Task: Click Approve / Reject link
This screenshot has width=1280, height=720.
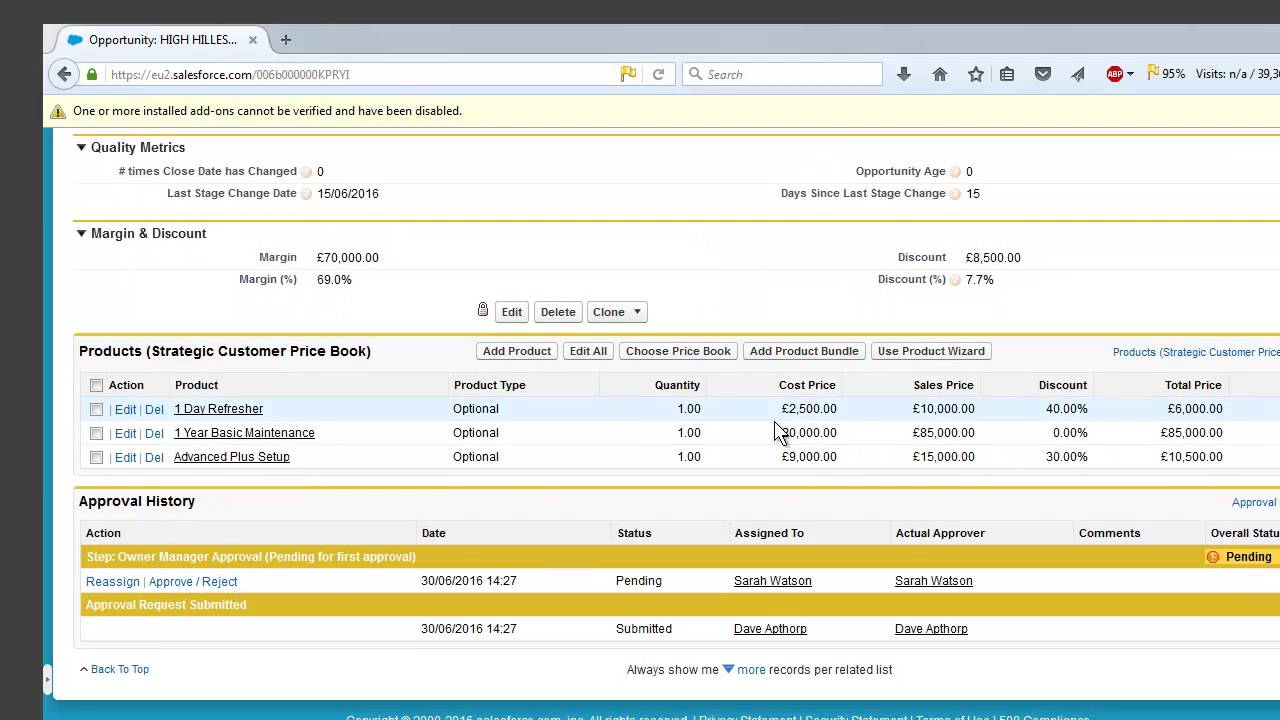Action: click(193, 581)
